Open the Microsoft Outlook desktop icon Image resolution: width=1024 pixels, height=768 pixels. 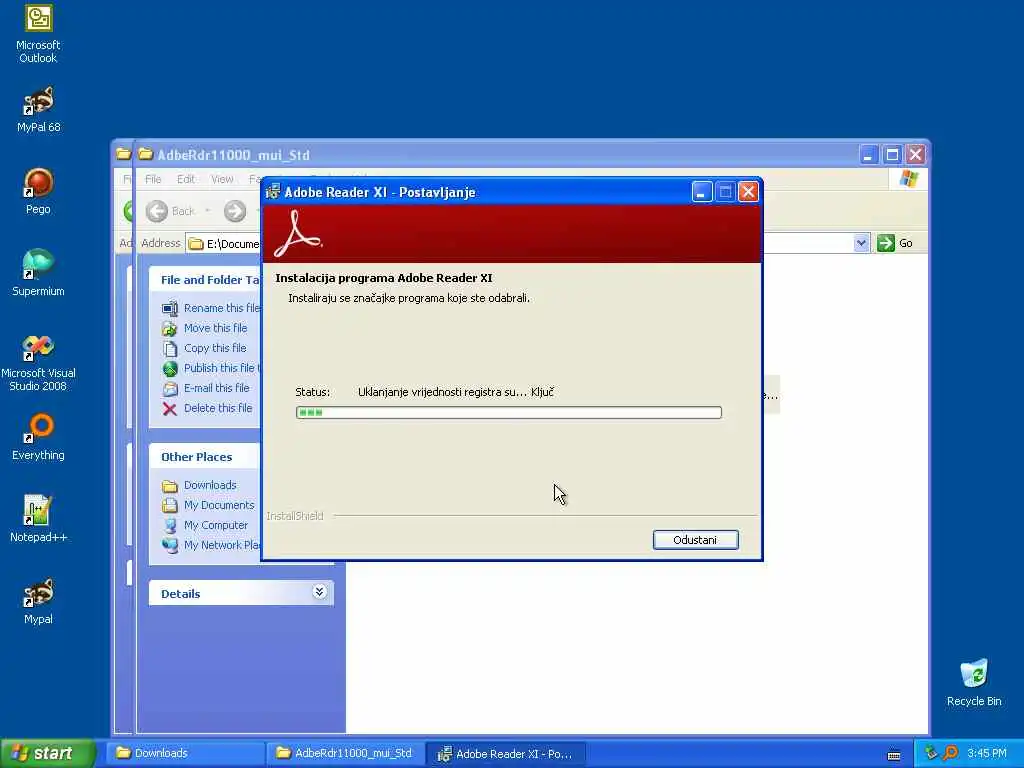pyautogui.click(x=38, y=34)
